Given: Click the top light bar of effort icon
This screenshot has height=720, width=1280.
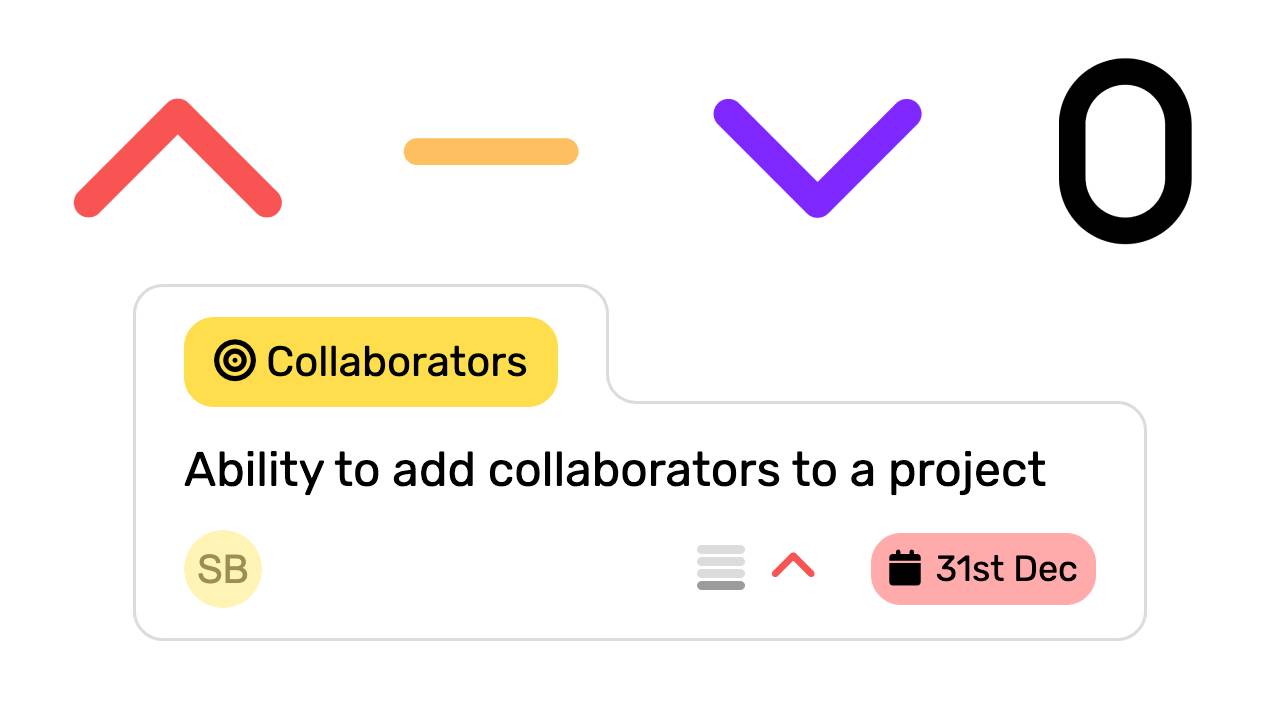Looking at the screenshot, I should click(x=721, y=550).
